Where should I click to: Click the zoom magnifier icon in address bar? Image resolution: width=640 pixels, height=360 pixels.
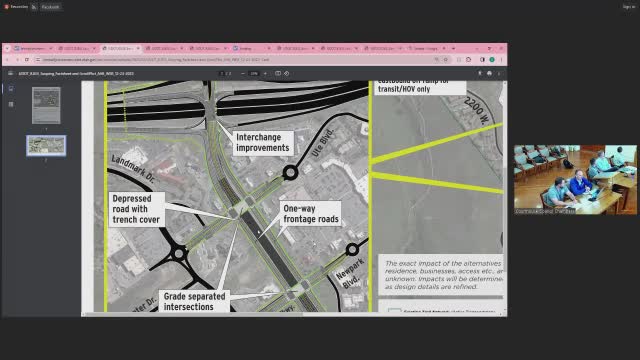pos(437,60)
